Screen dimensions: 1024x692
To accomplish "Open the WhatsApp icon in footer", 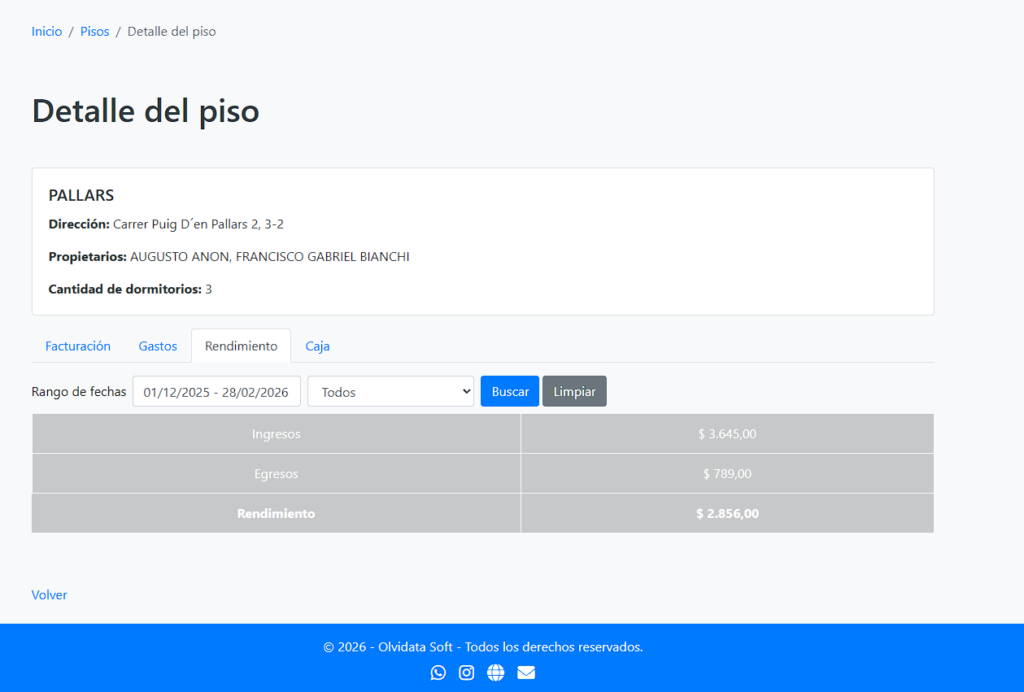I will pyautogui.click(x=438, y=673).
